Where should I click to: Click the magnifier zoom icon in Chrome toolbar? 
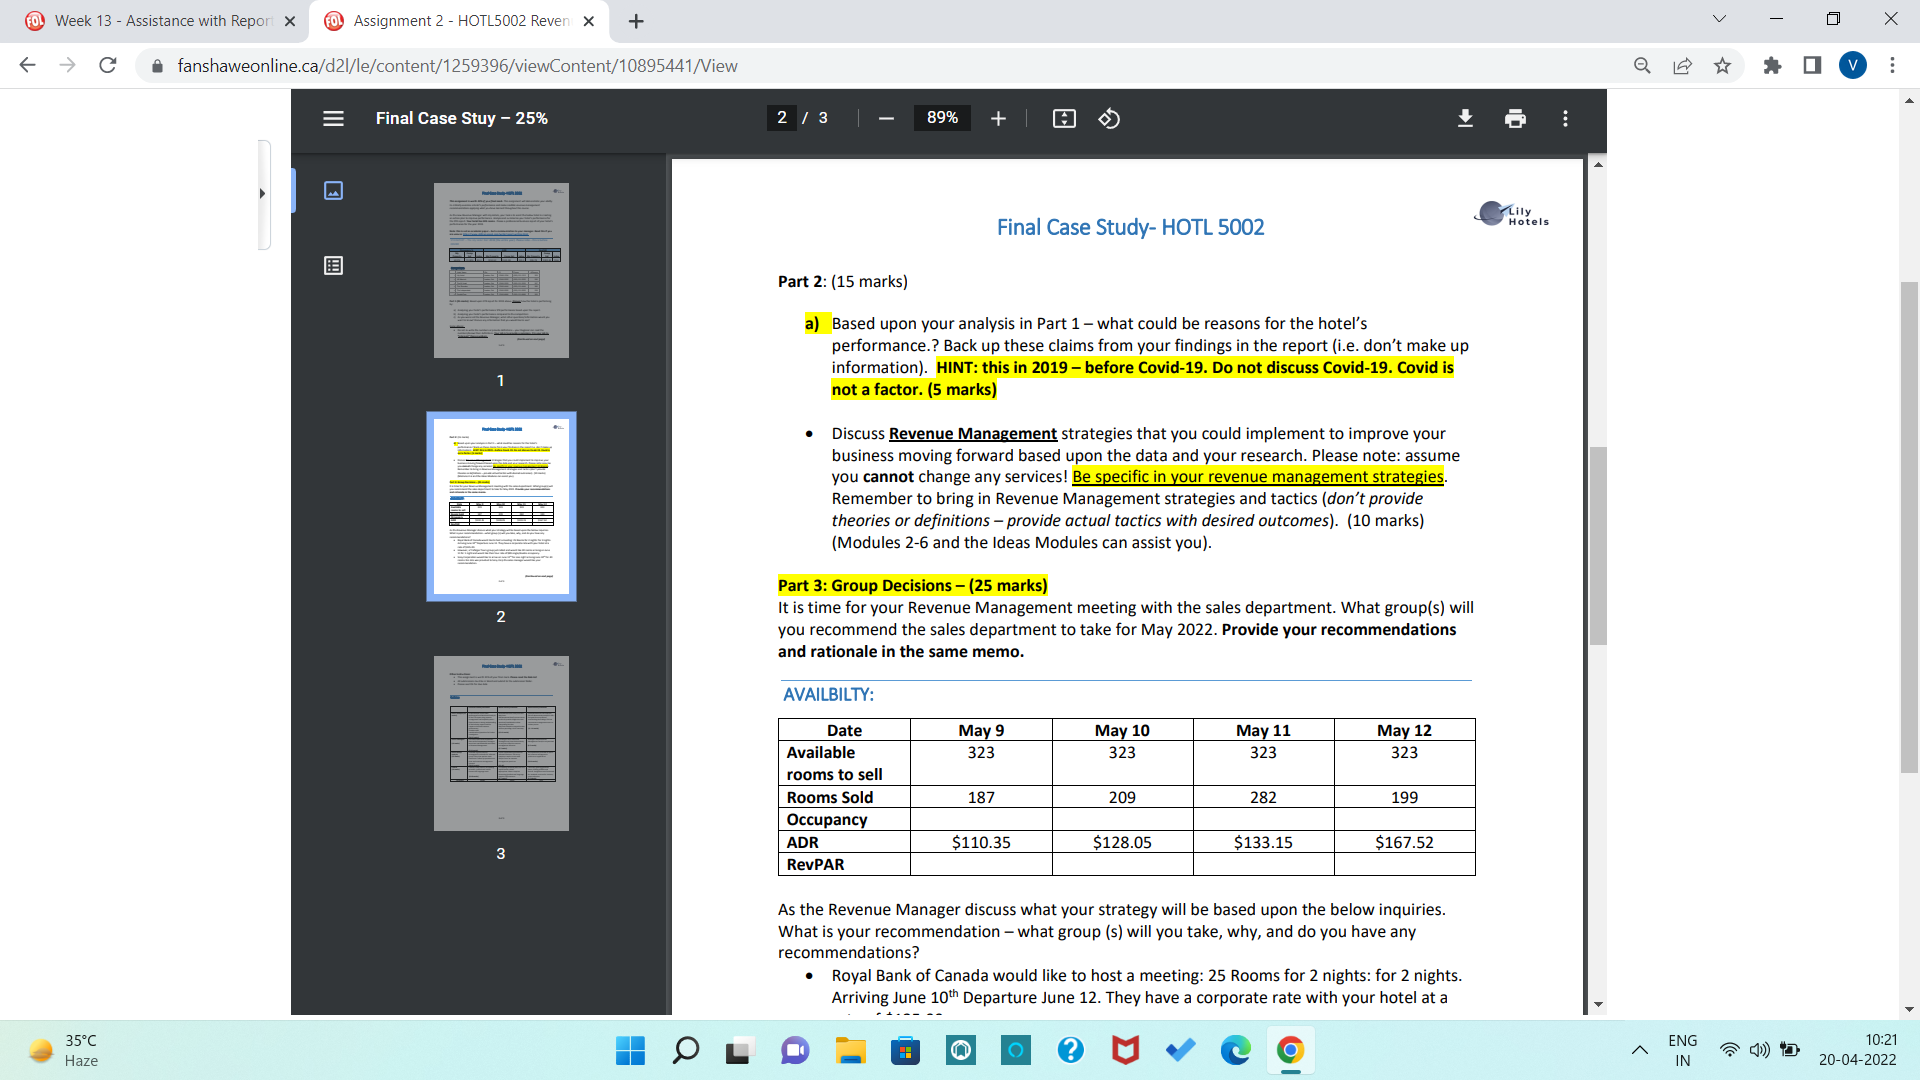coord(1641,66)
